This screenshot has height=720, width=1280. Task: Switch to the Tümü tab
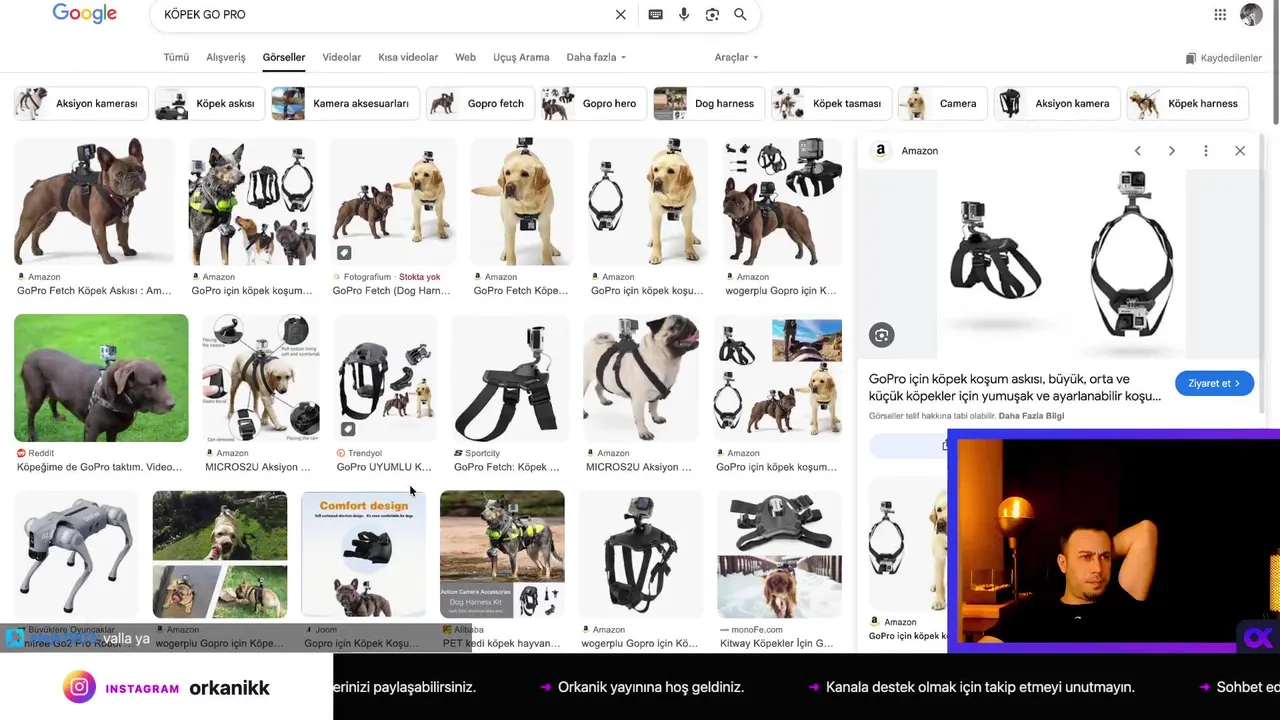click(x=176, y=58)
